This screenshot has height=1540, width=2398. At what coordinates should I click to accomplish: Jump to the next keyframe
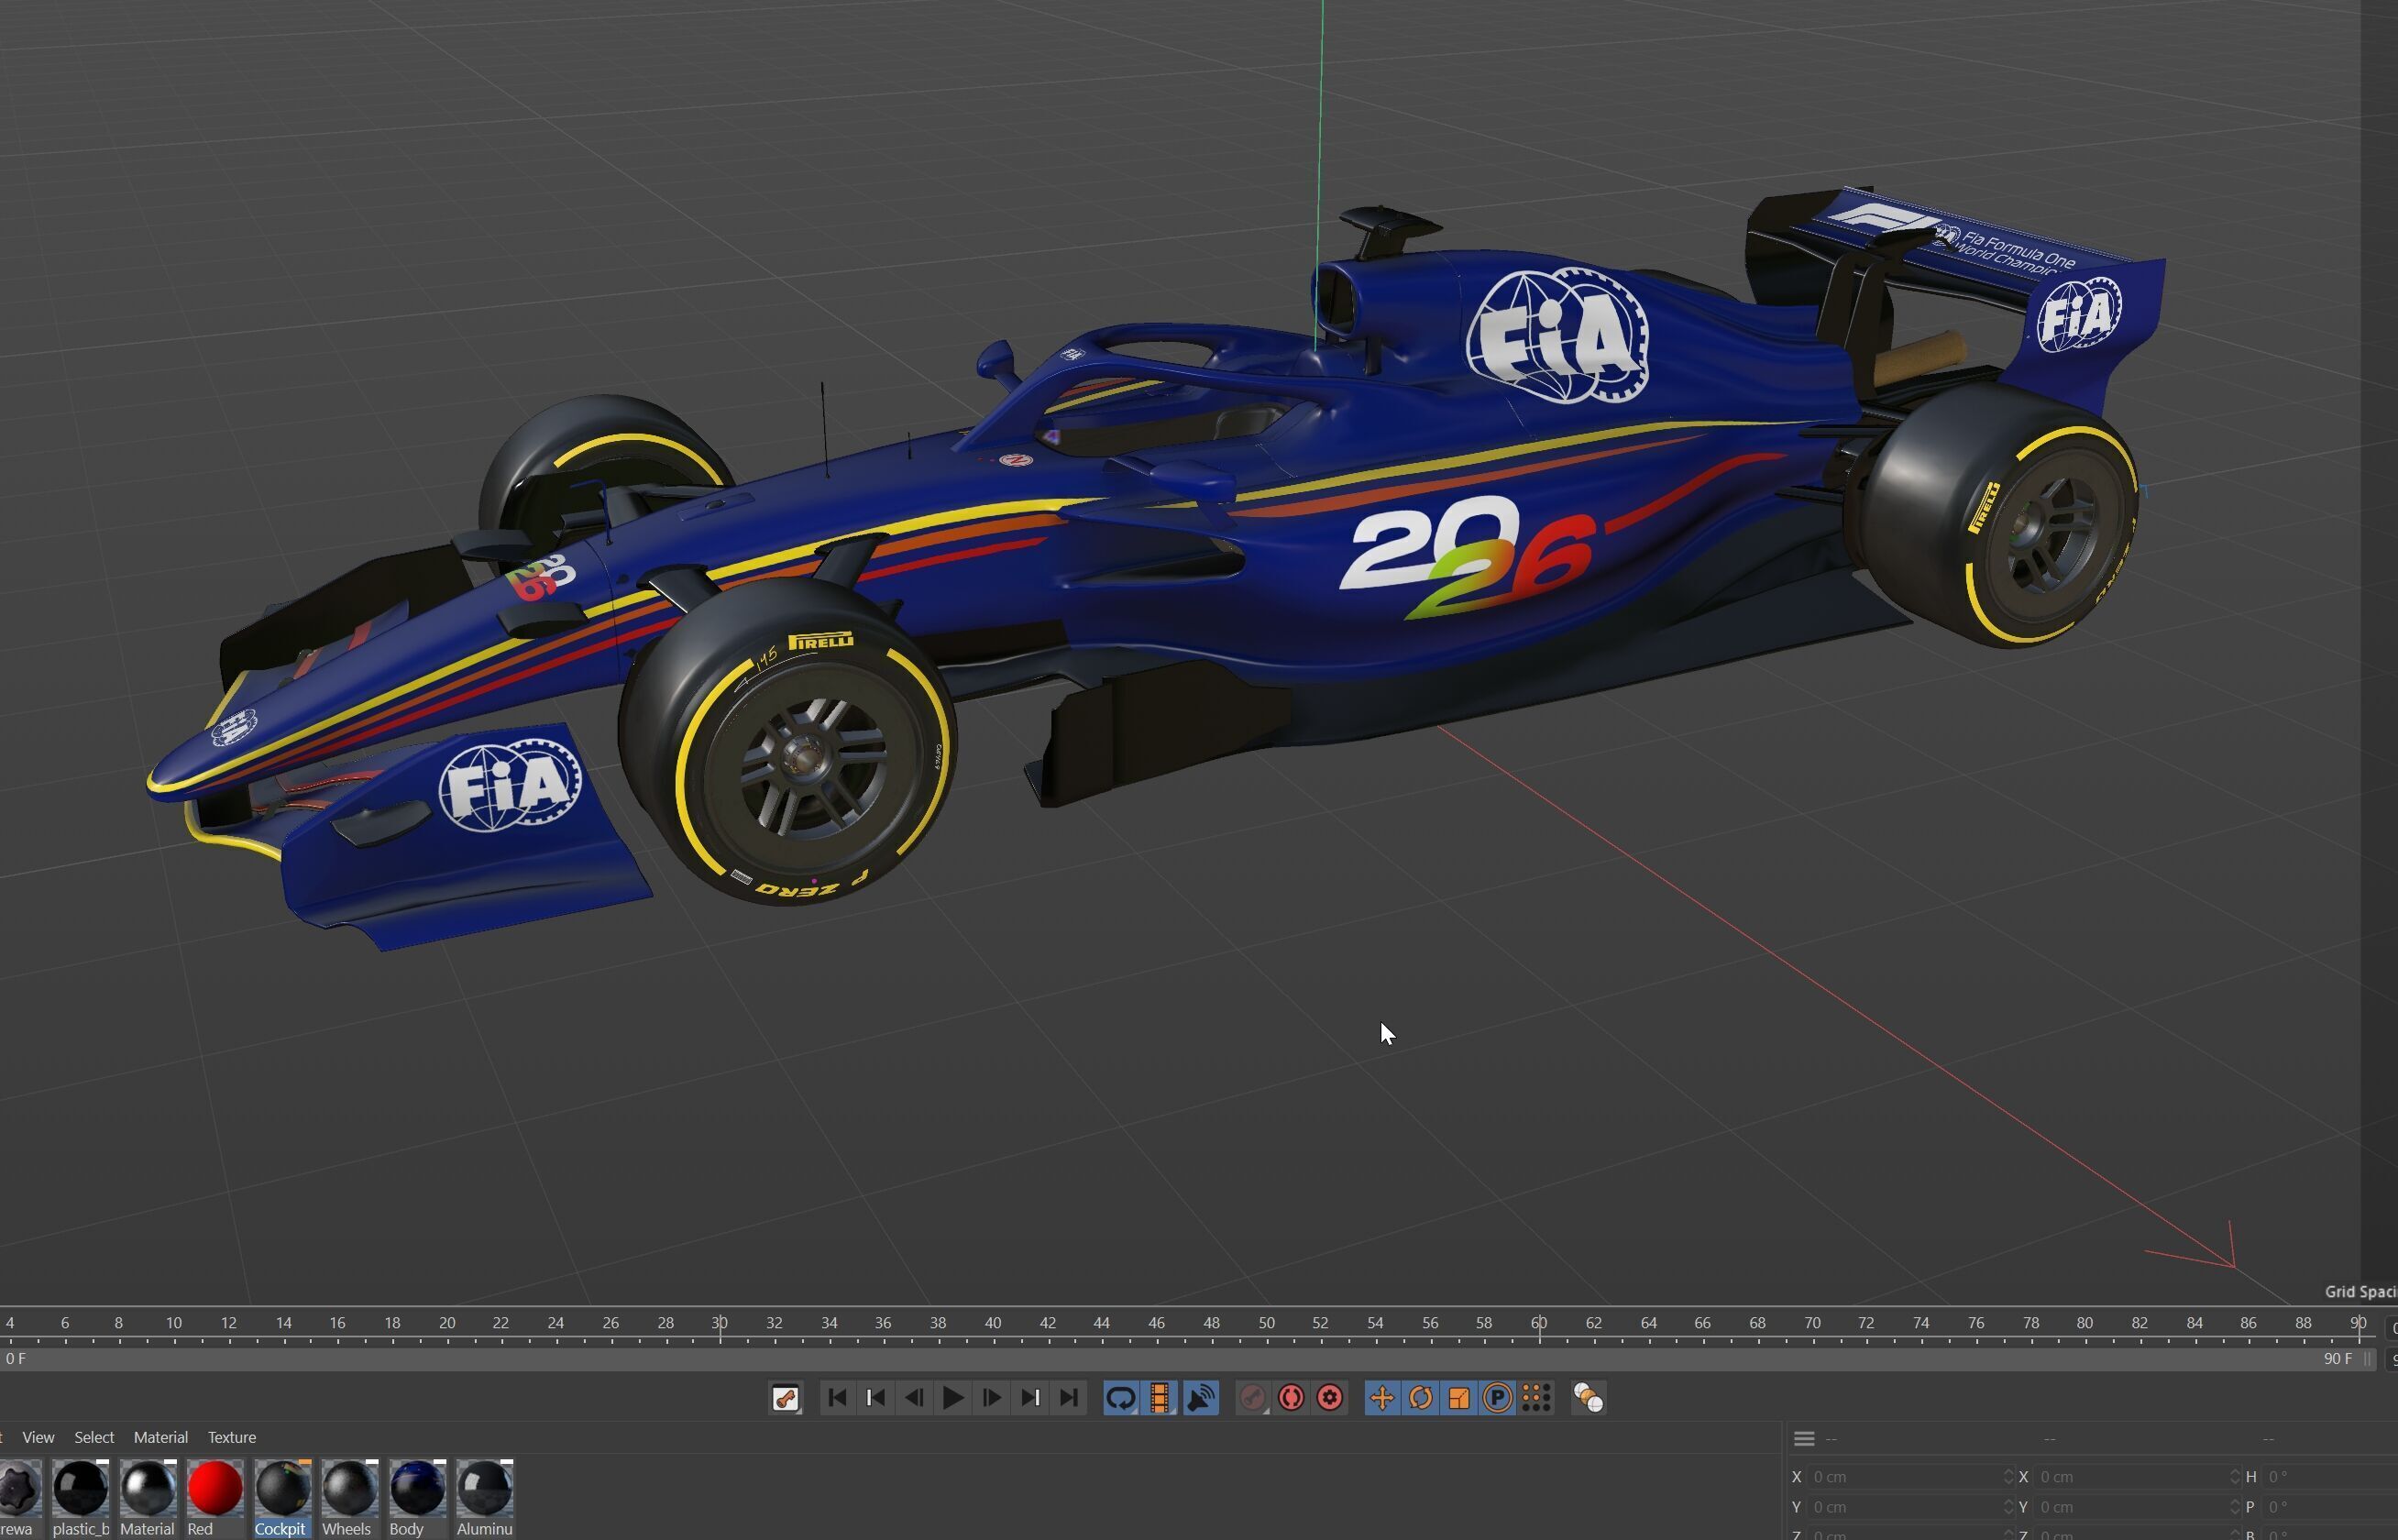[1030, 1398]
